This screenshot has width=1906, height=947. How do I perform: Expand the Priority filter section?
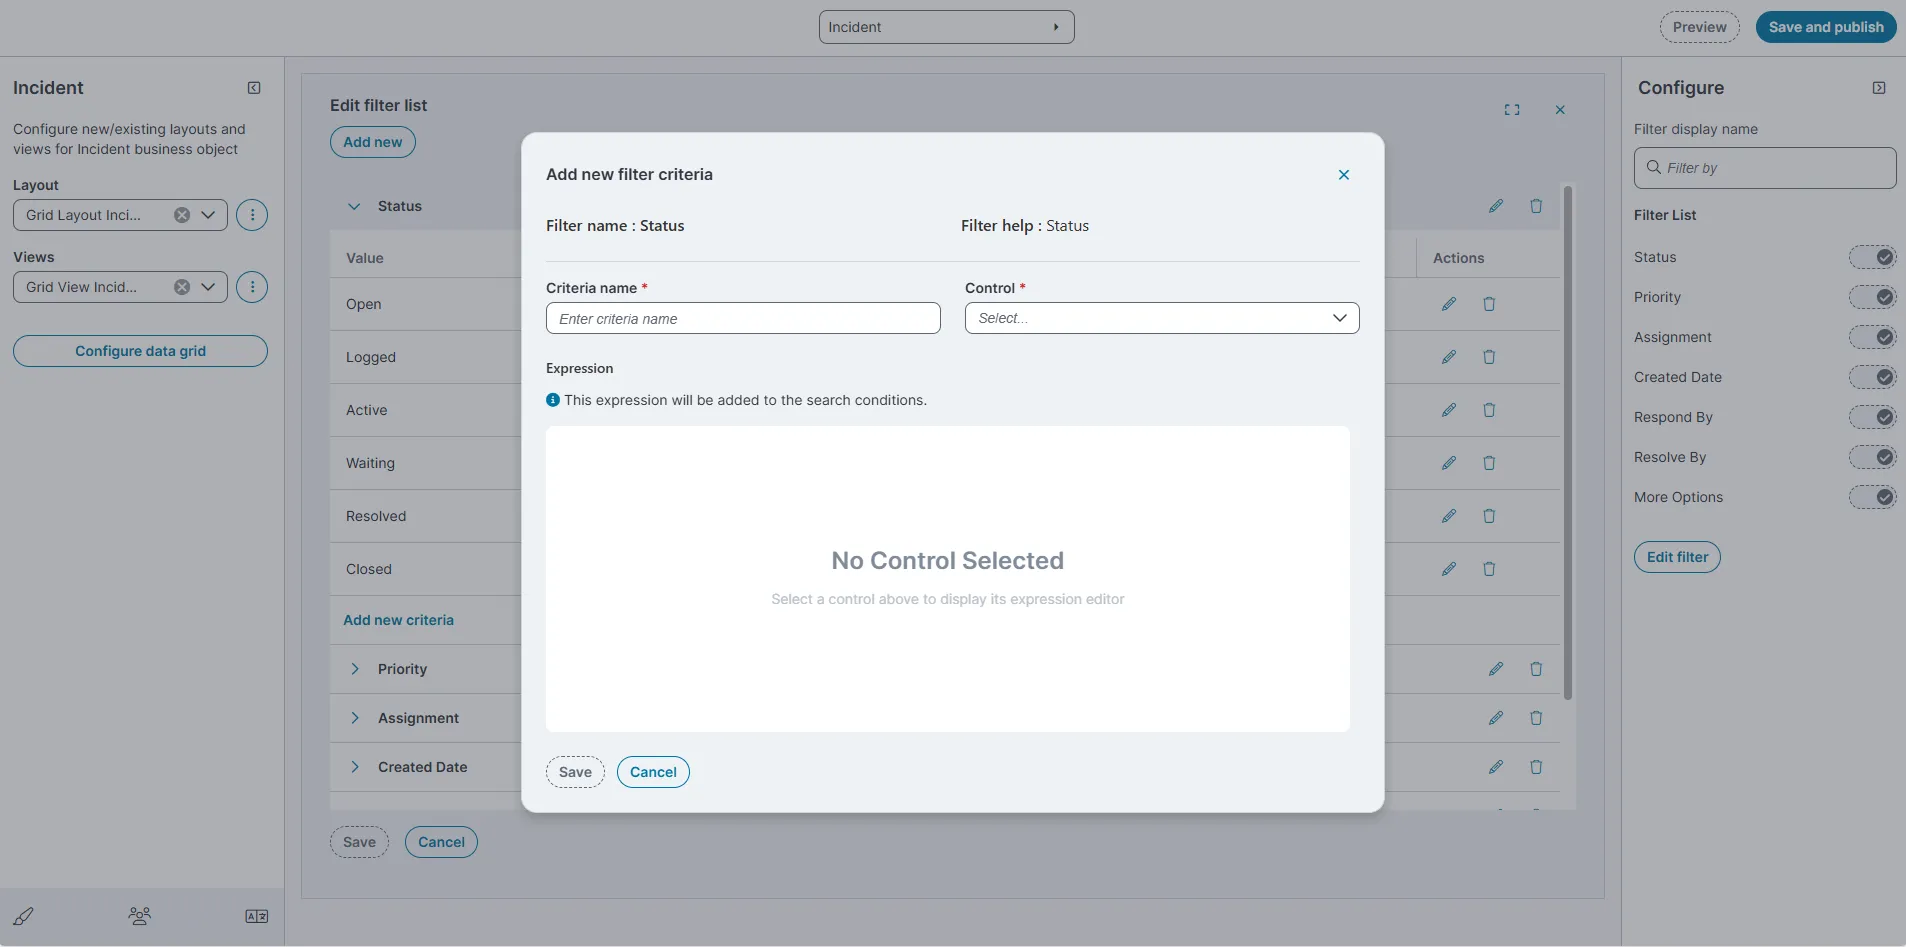(x=354, y=669)
